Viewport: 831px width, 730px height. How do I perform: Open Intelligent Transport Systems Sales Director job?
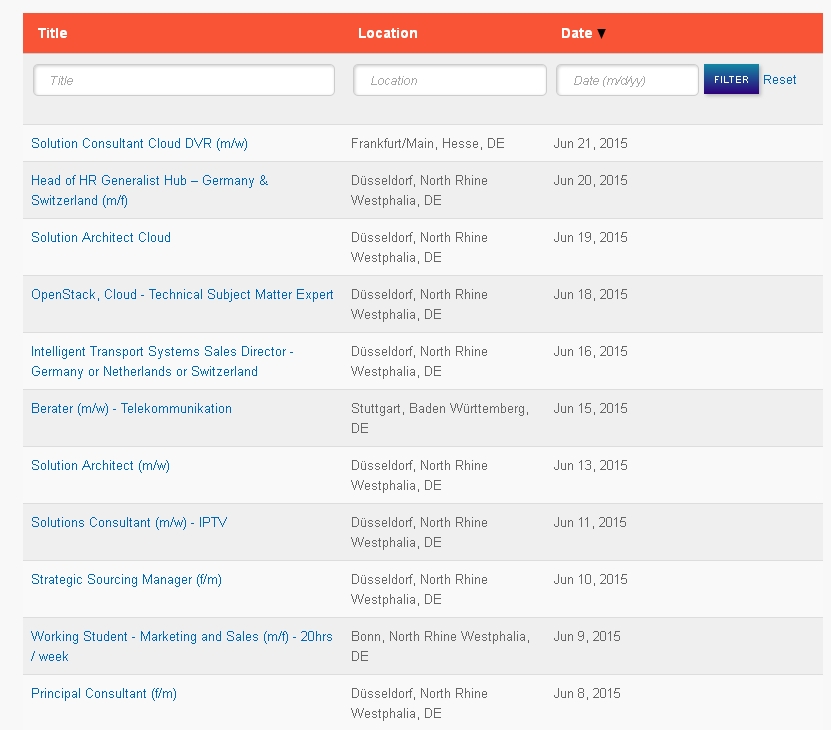click(x=162, y=362)
